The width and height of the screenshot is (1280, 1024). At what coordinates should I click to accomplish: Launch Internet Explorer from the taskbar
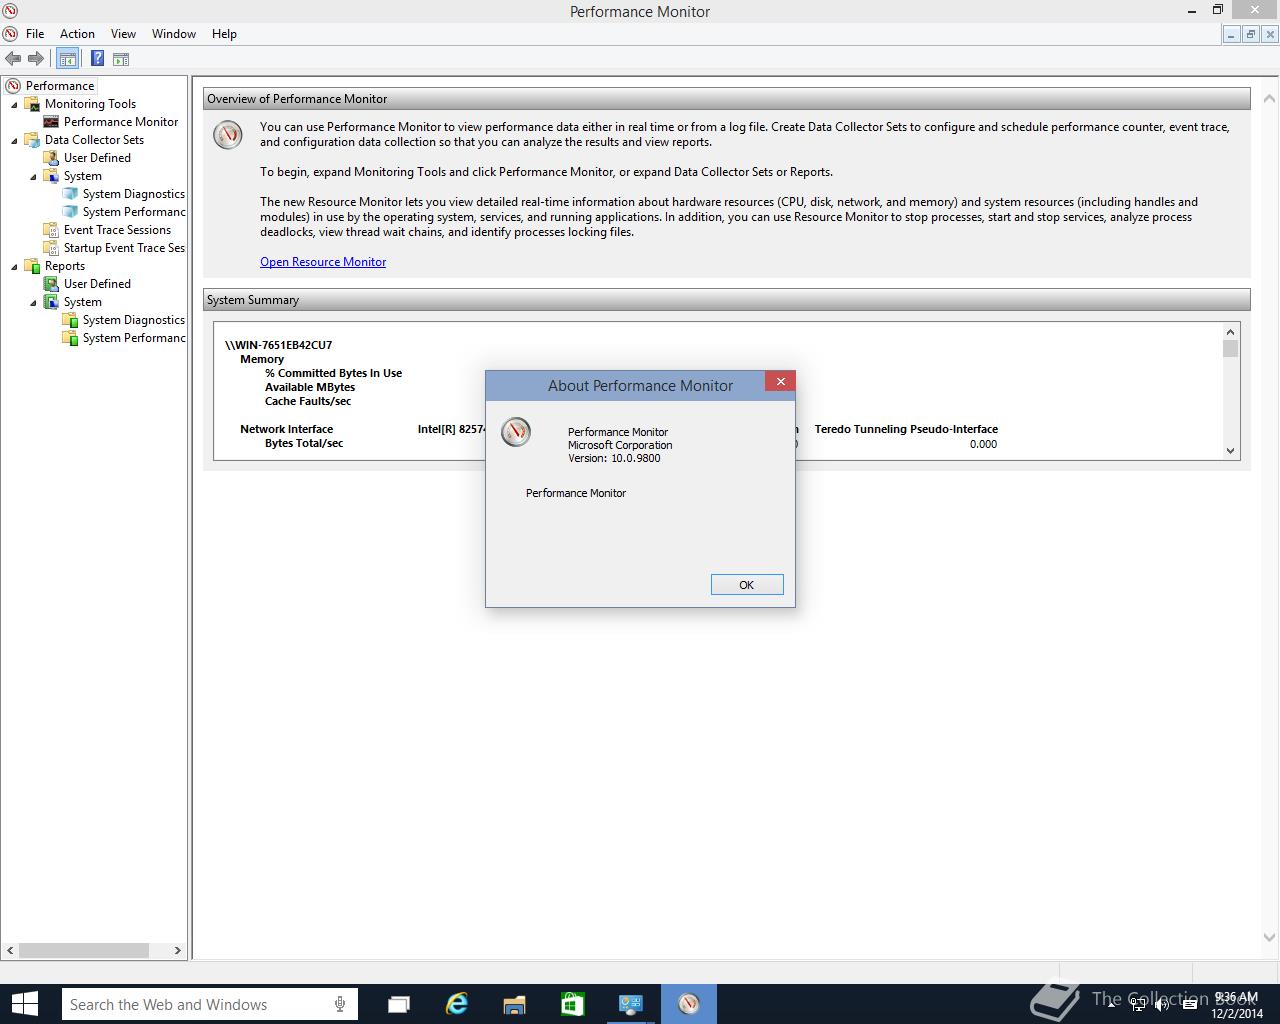coord(457,1004)
